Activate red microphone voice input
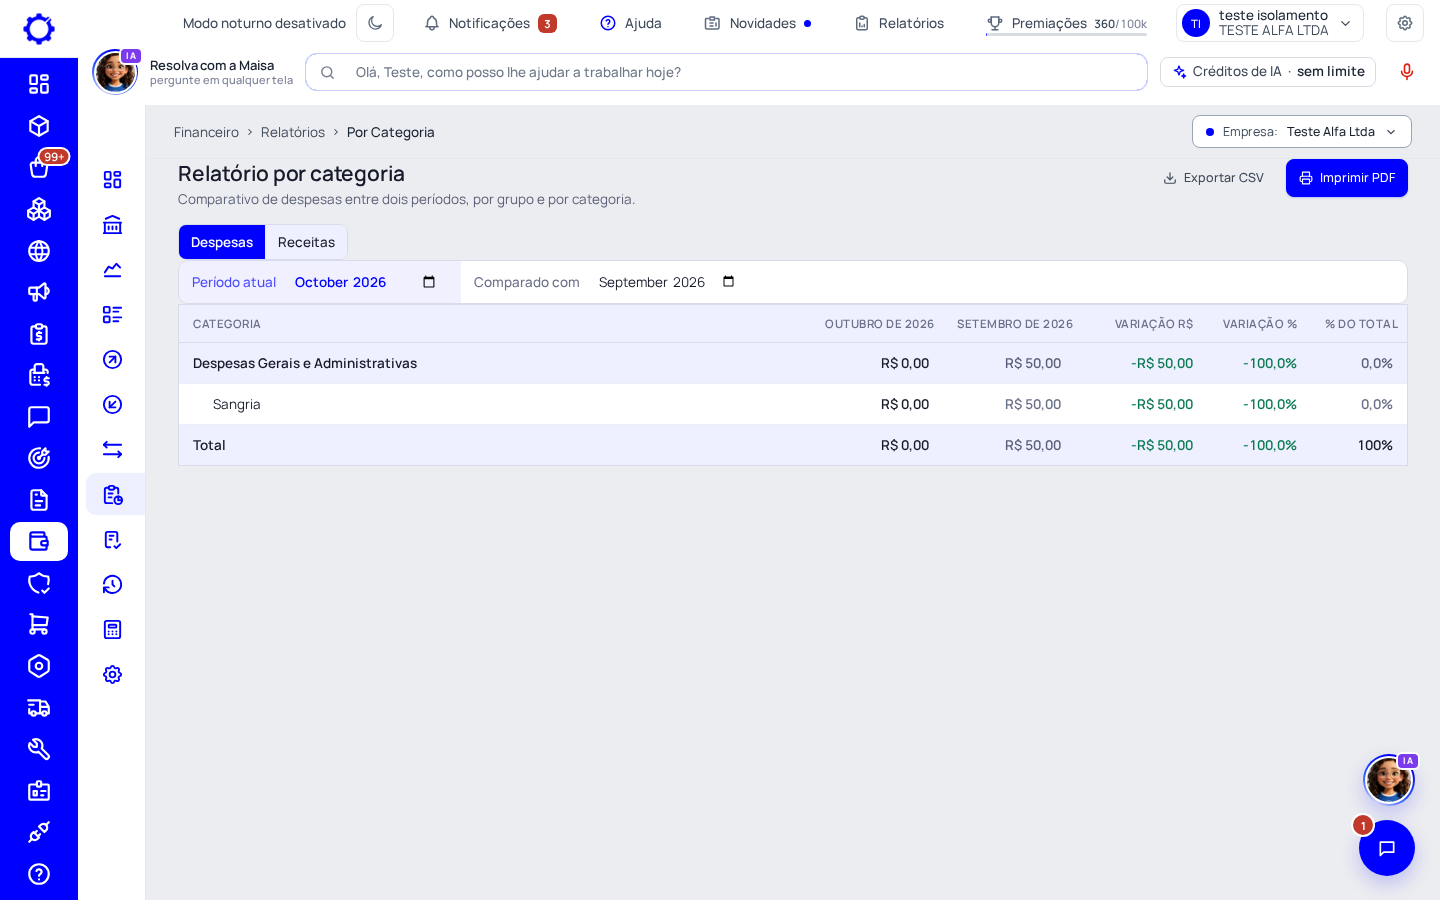 tap(1407, 72)
